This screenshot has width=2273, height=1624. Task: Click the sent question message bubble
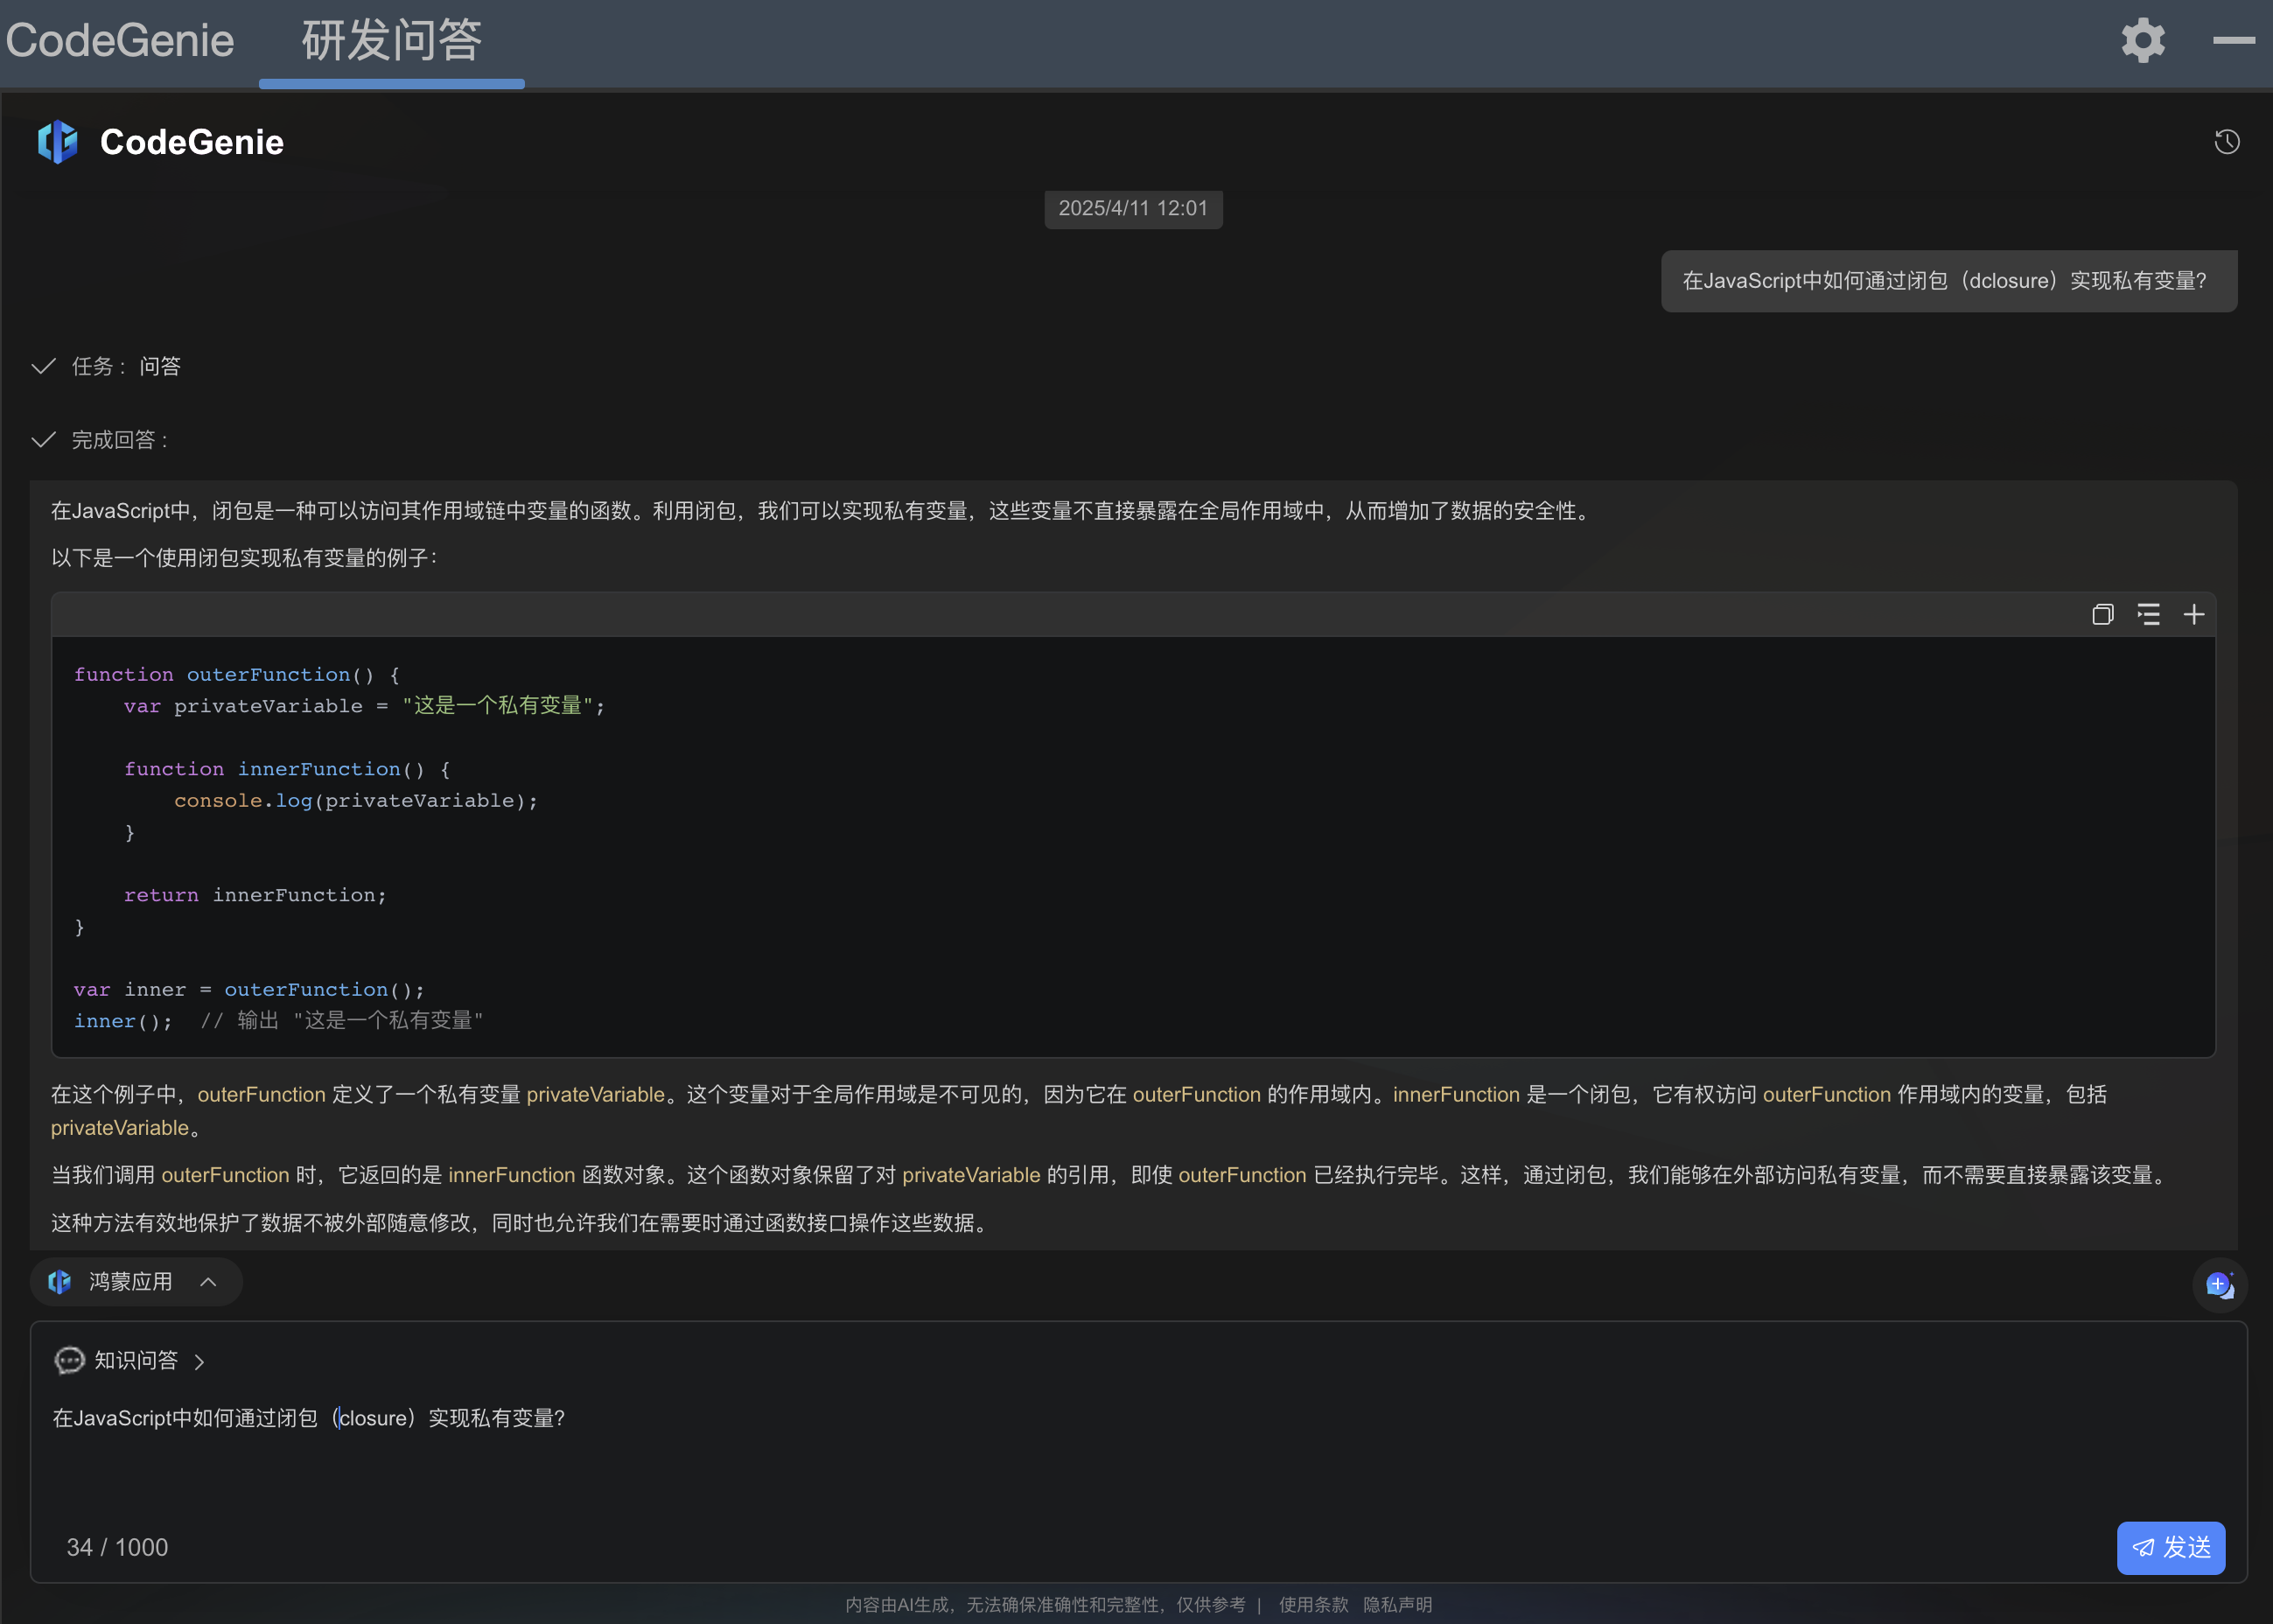click(1948, 281)
